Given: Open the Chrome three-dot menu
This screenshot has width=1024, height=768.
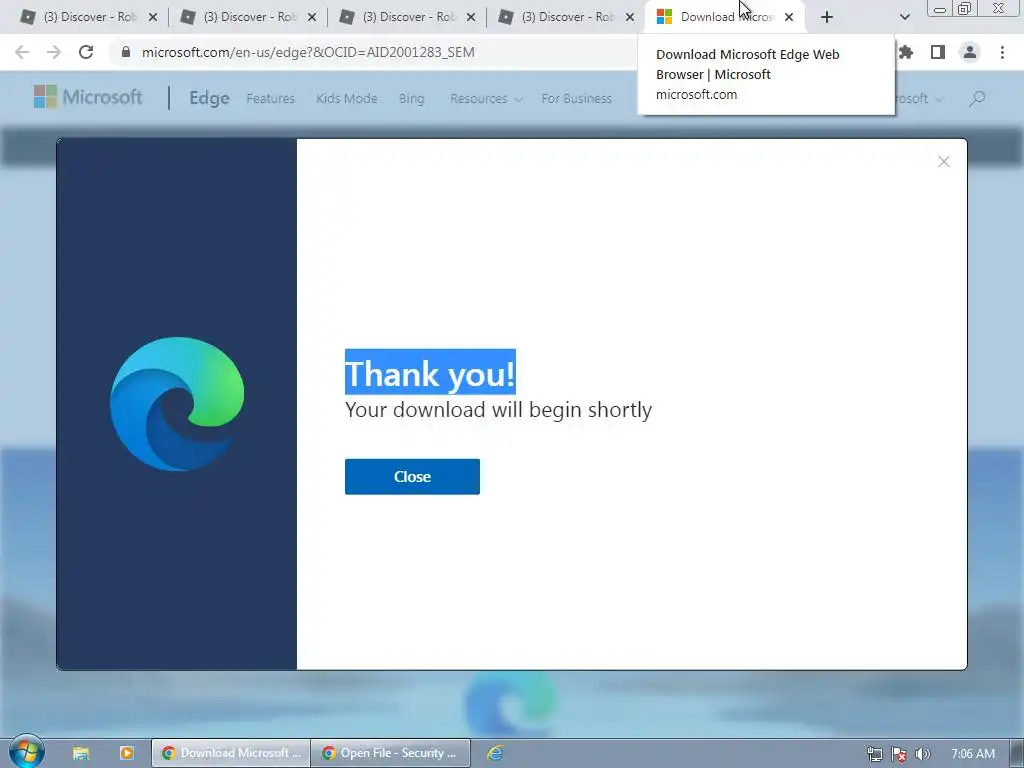Looking at the screenshot, I should 1002,52.
